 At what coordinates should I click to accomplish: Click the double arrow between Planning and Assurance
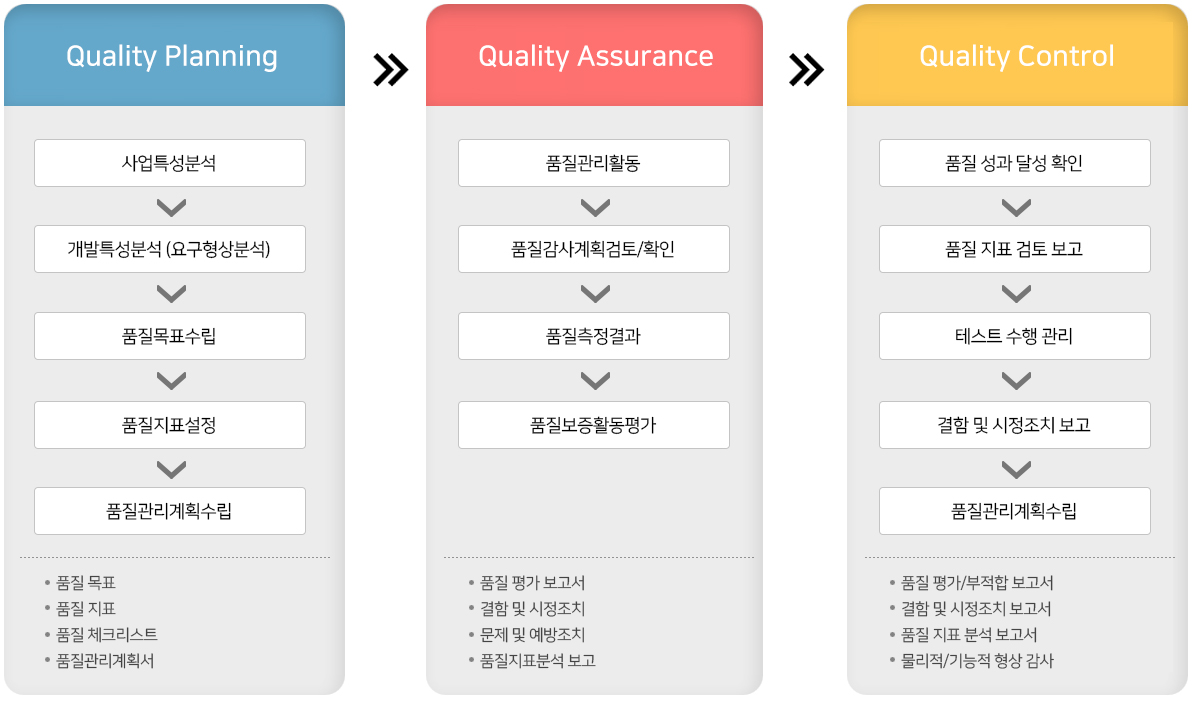pos(391,70)
